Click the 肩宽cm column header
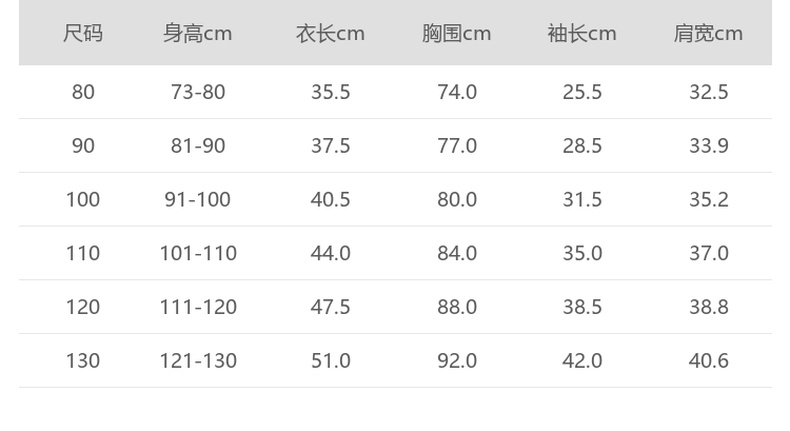The height and width of the screenshot is (431, 790). tap(708, 34)
